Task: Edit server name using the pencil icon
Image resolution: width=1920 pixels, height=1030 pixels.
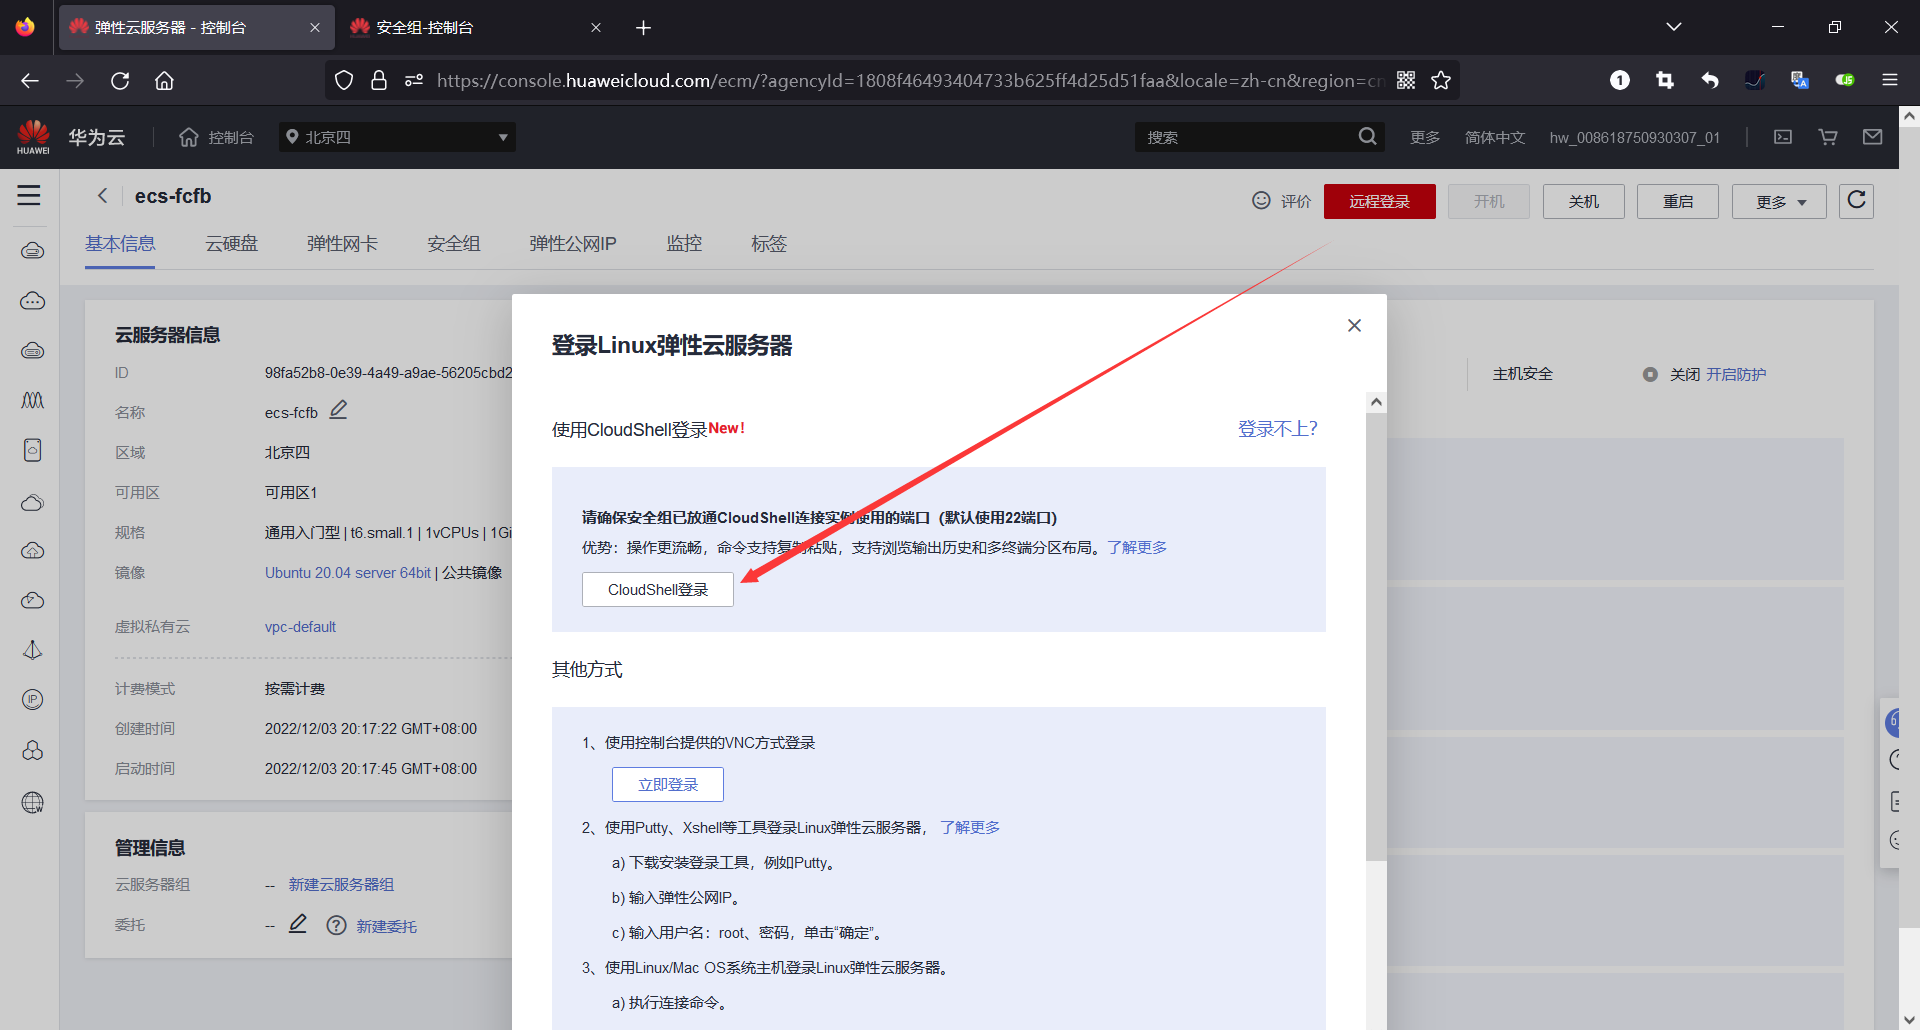Action: [338, 410]
